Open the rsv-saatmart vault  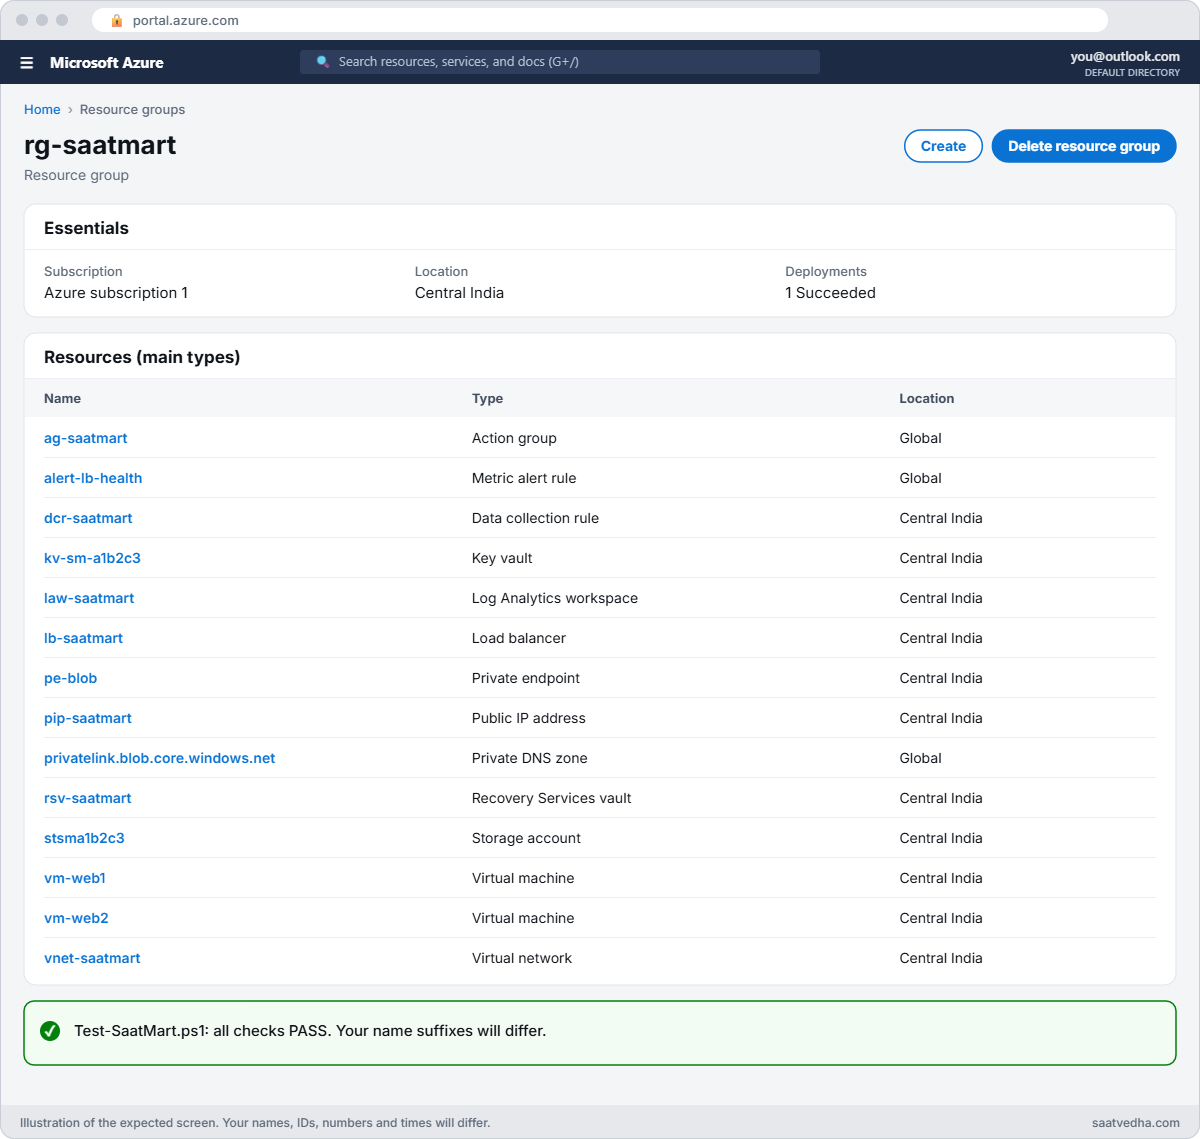[x=88, y=798]
